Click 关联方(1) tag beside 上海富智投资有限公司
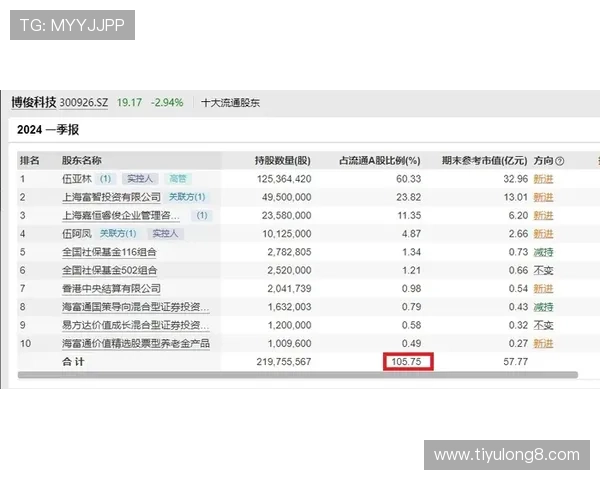The width and height of the screenshot is (600, 480). pos(187,197)
